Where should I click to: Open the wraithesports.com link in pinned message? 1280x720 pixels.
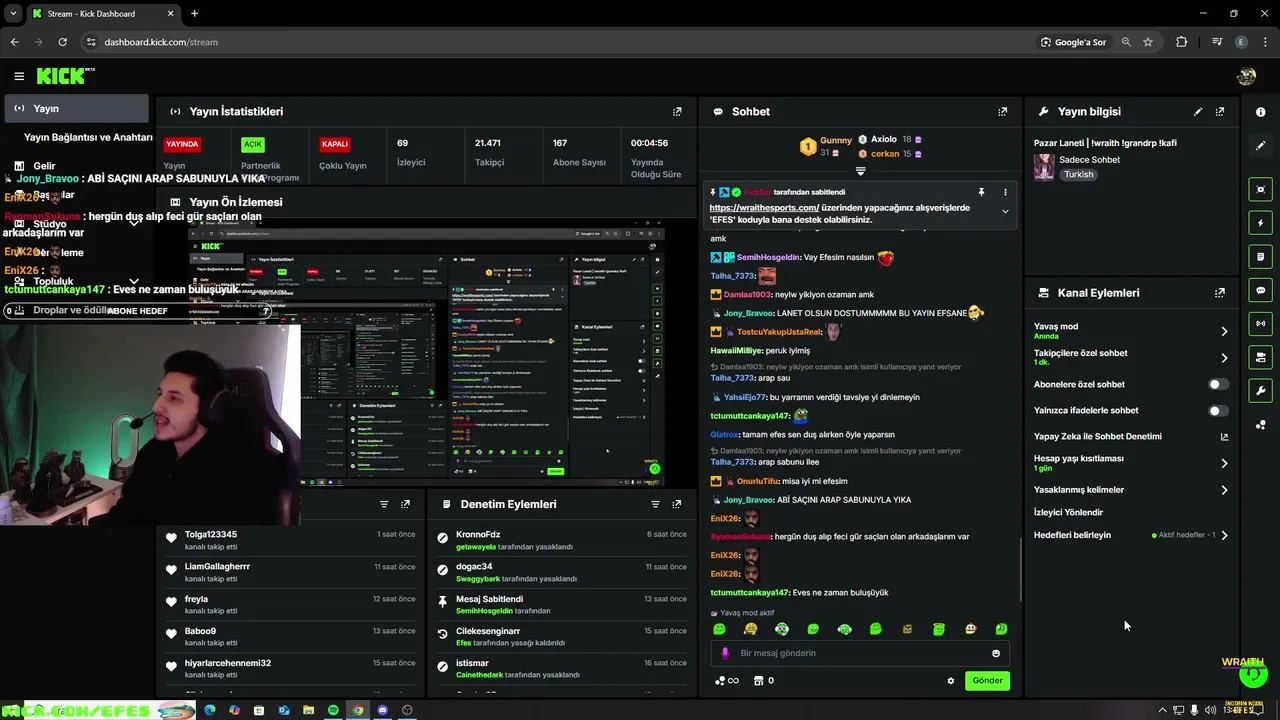coord(764,208)
